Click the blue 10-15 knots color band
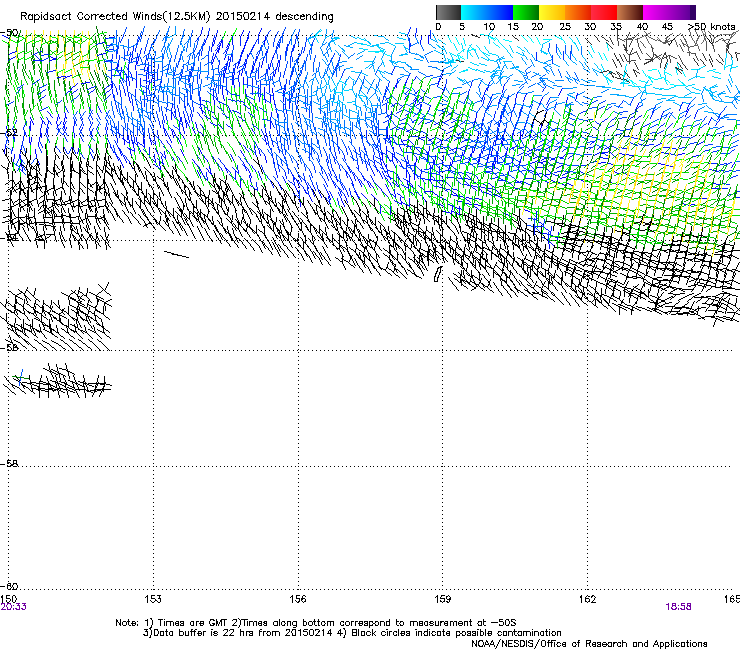Screen dimensions: 740x650 [500, 12]
